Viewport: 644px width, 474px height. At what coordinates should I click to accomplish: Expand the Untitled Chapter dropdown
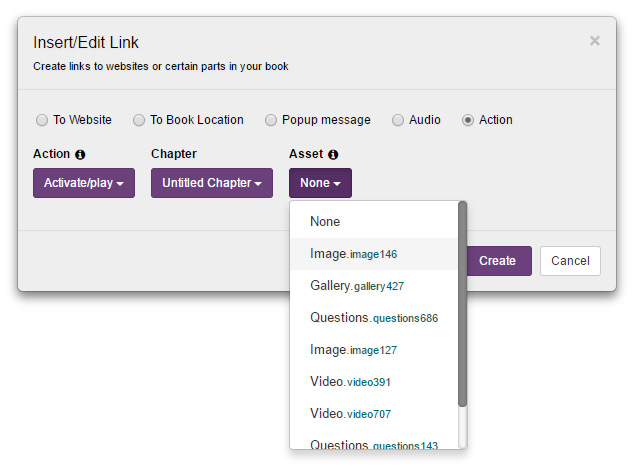click(x=212, y=183)
